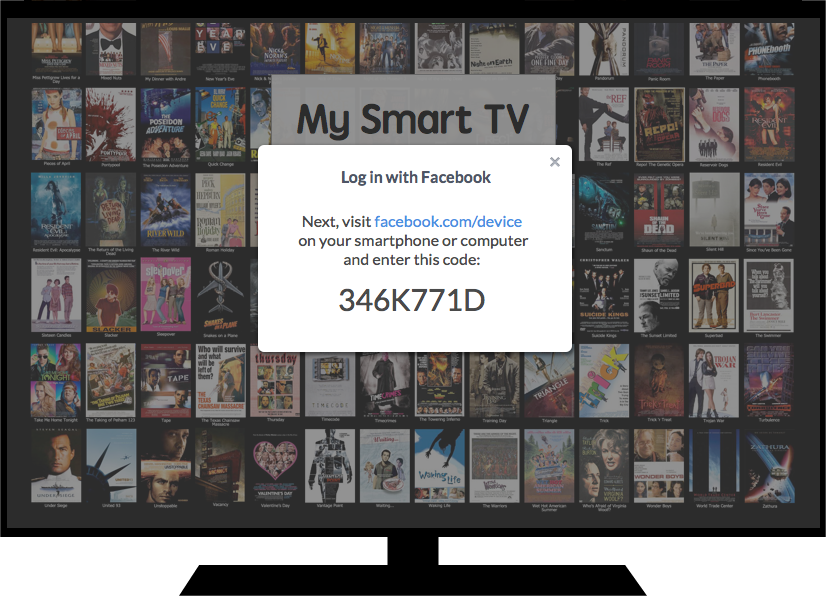Open the Trick 'r Treat poster

tap(659, 380)
